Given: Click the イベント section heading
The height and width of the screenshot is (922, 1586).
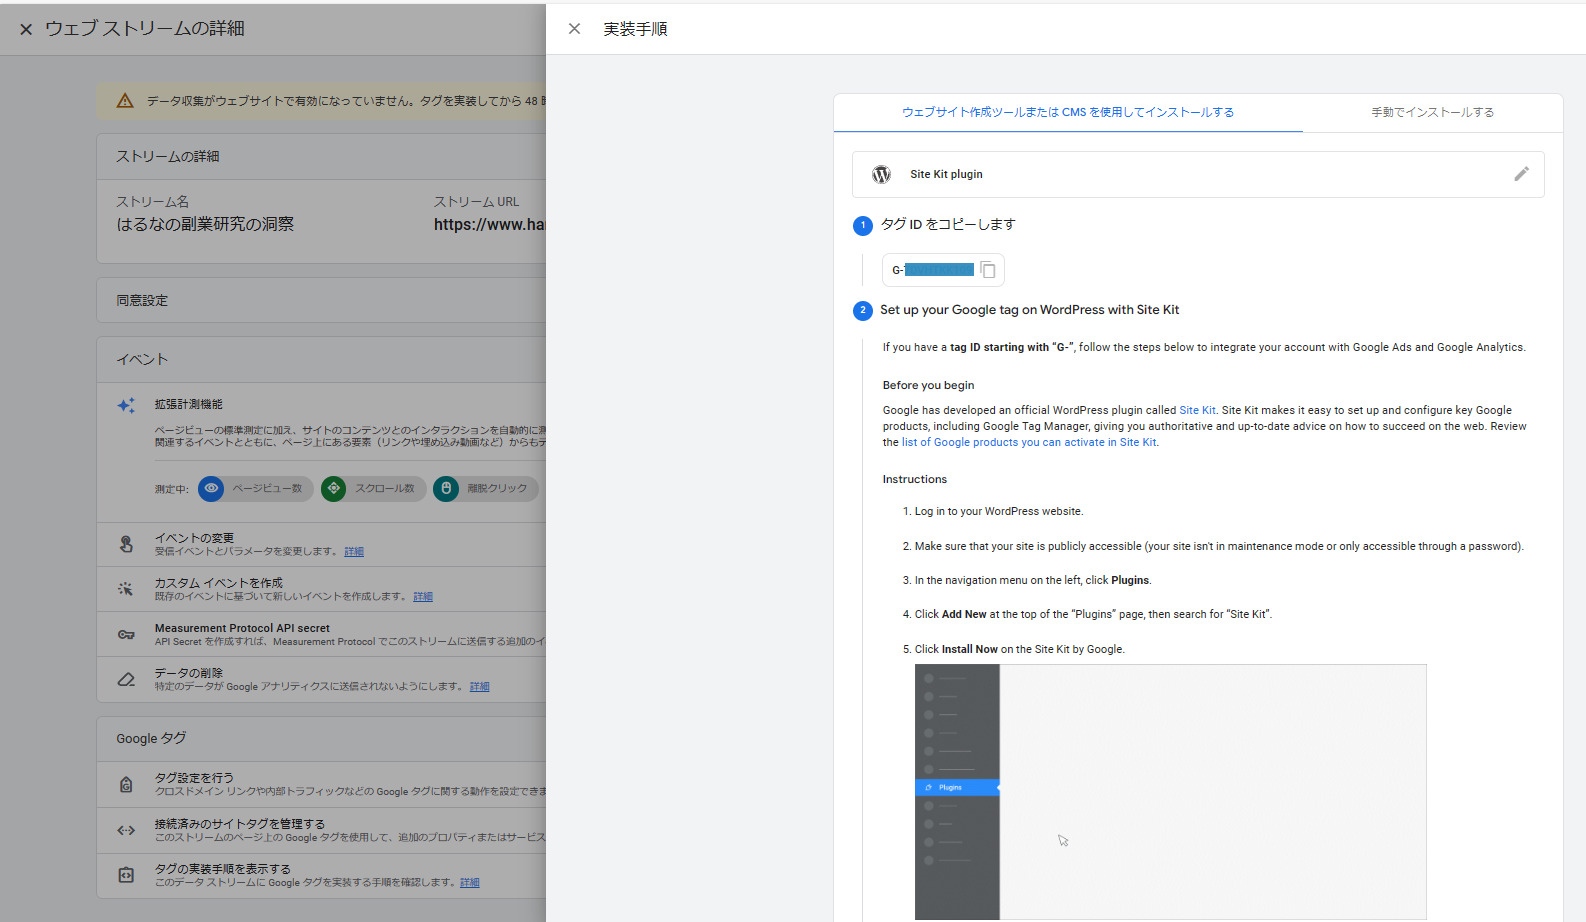Looking at the screenshot, I should coord(142,359).
